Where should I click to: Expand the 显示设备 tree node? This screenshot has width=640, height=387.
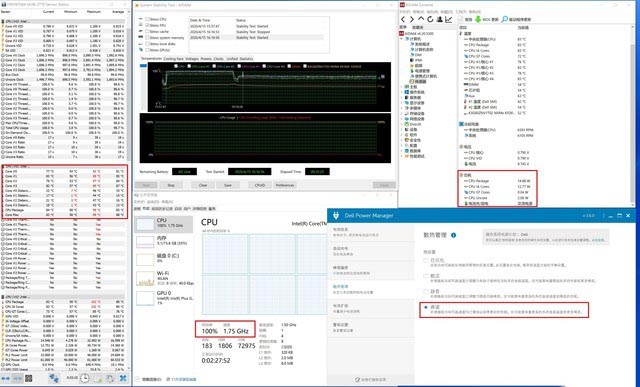[402, 103]
